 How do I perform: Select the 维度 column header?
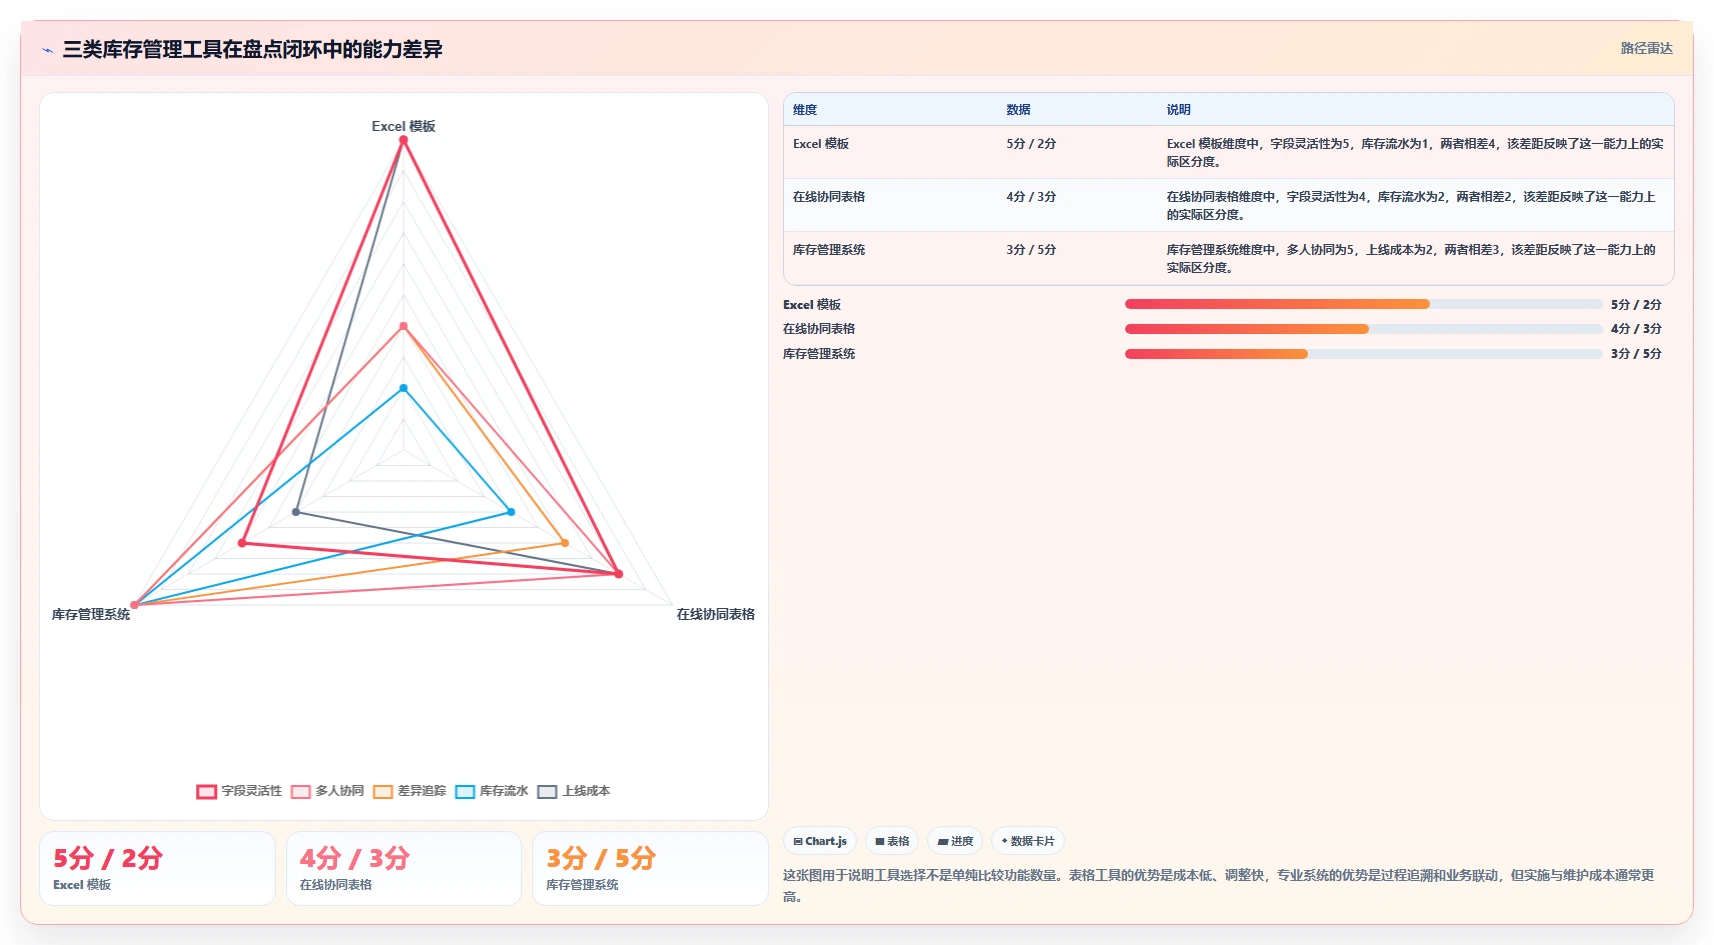tap(805, 110)
